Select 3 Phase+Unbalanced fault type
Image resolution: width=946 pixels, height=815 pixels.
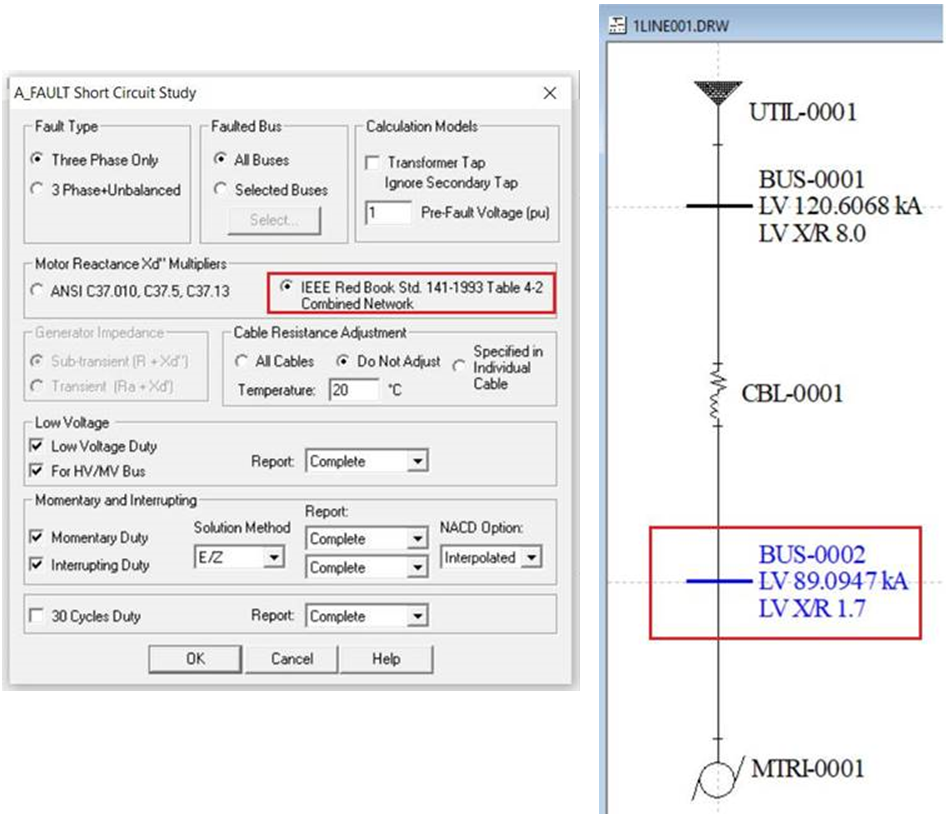tap(38, 189)
